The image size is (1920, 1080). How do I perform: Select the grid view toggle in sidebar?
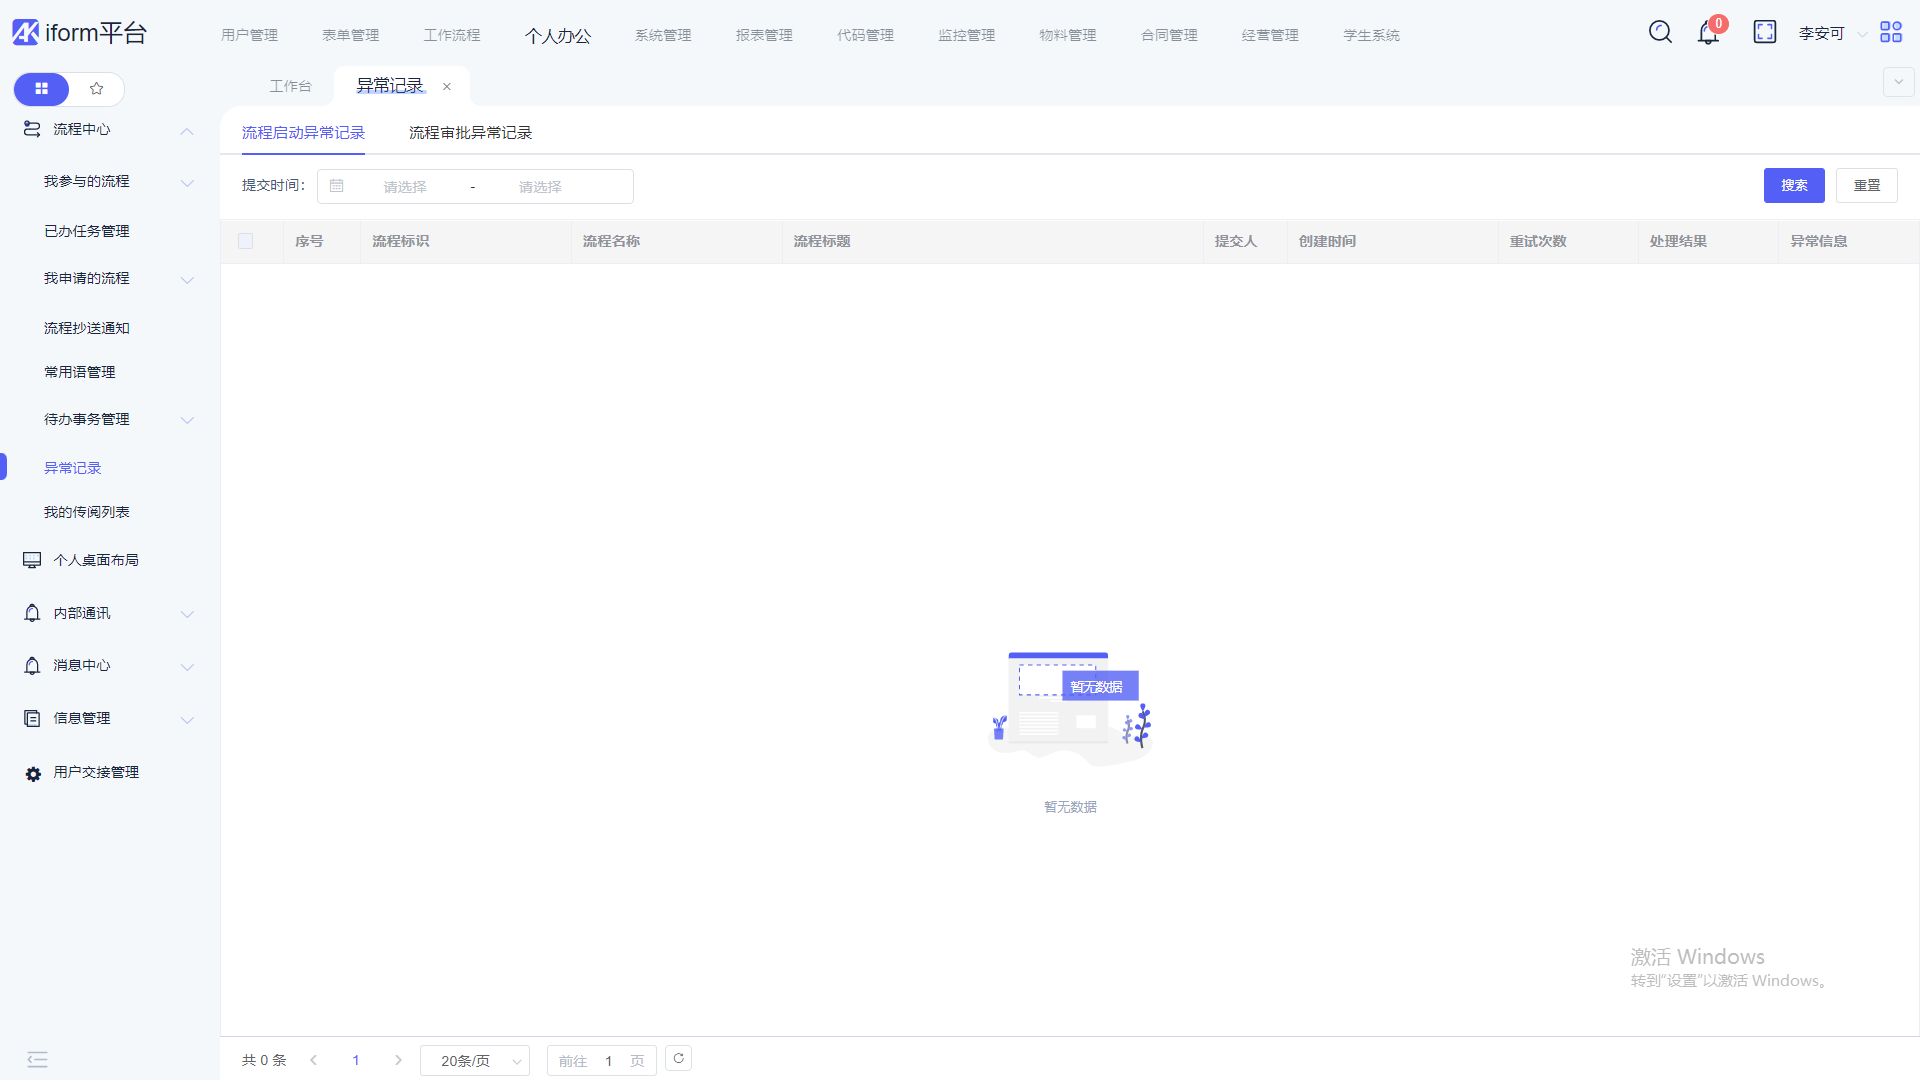coord(41,89)
